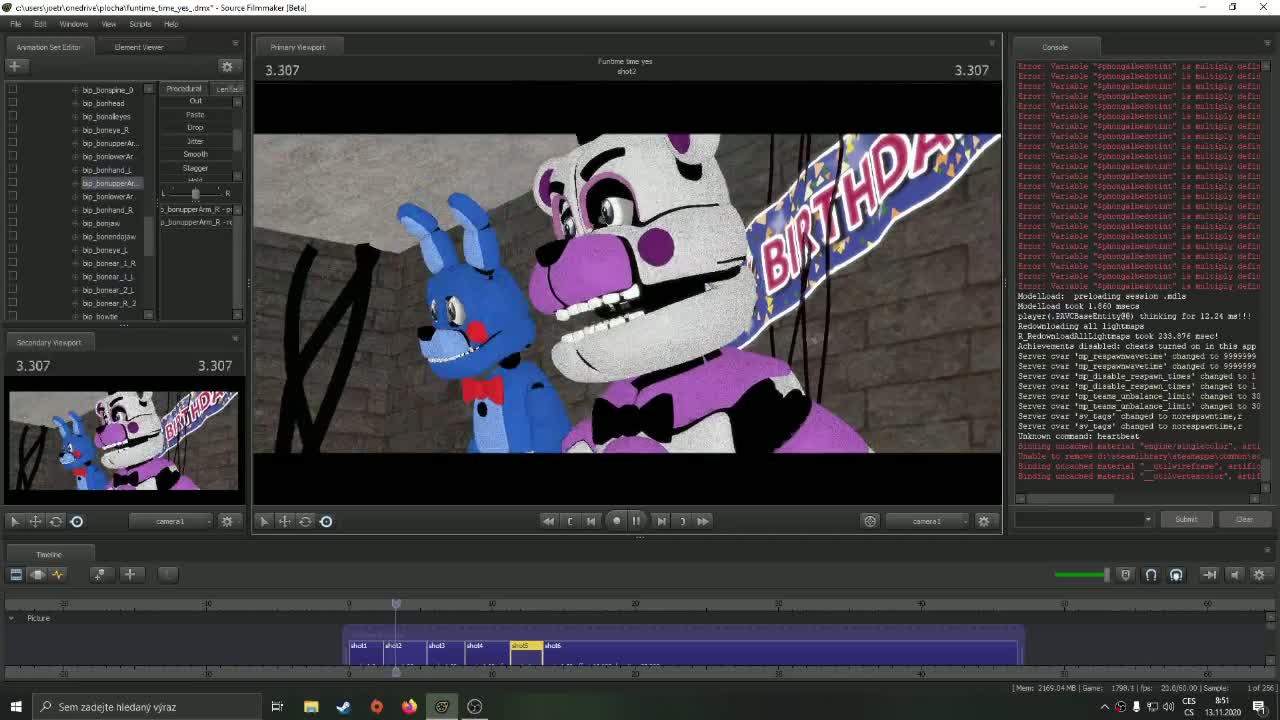
Task: Click the timeline snap magnet icon
Action: (1151, 575)
